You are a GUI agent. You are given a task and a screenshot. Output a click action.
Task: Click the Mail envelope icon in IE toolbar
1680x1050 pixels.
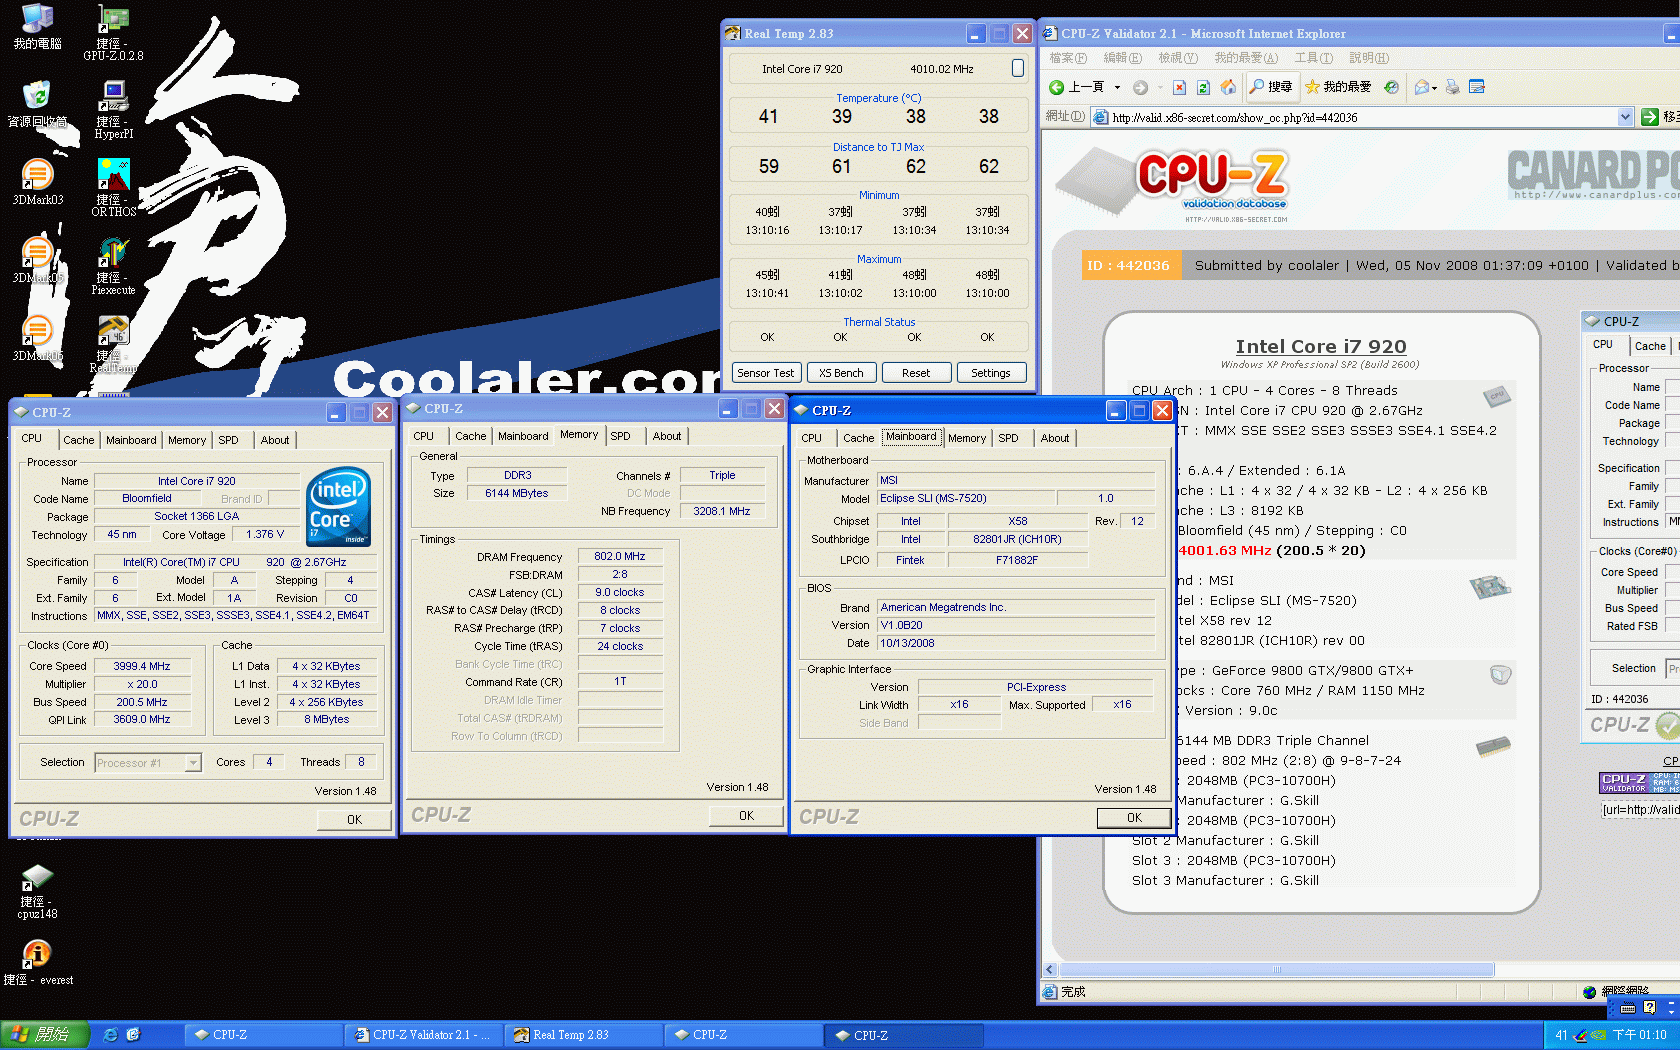pyautogui.click(x=1422, y=87)
